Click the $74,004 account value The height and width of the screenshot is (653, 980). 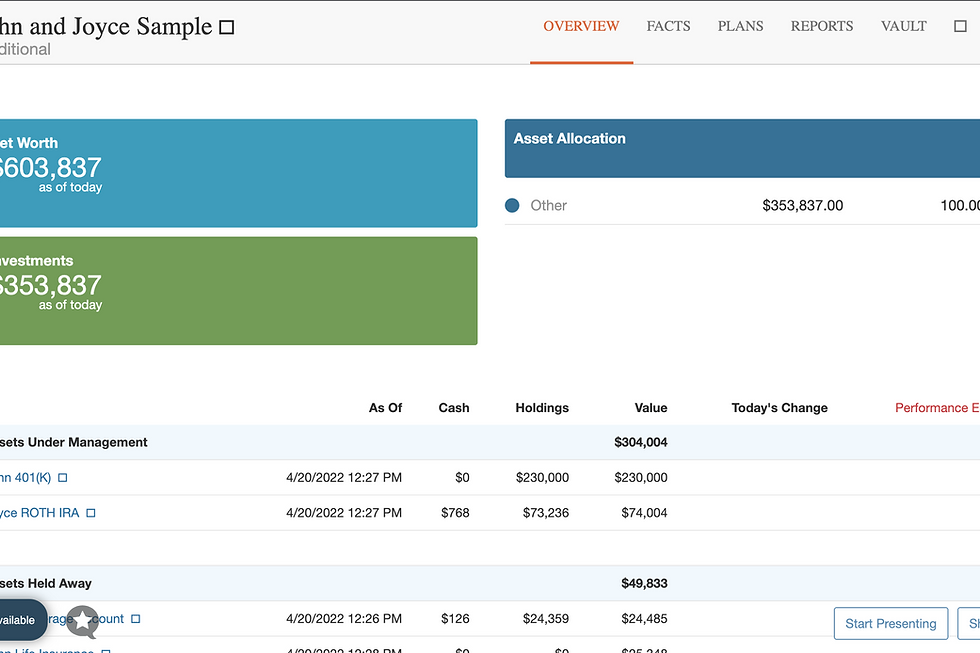[644, 513]
